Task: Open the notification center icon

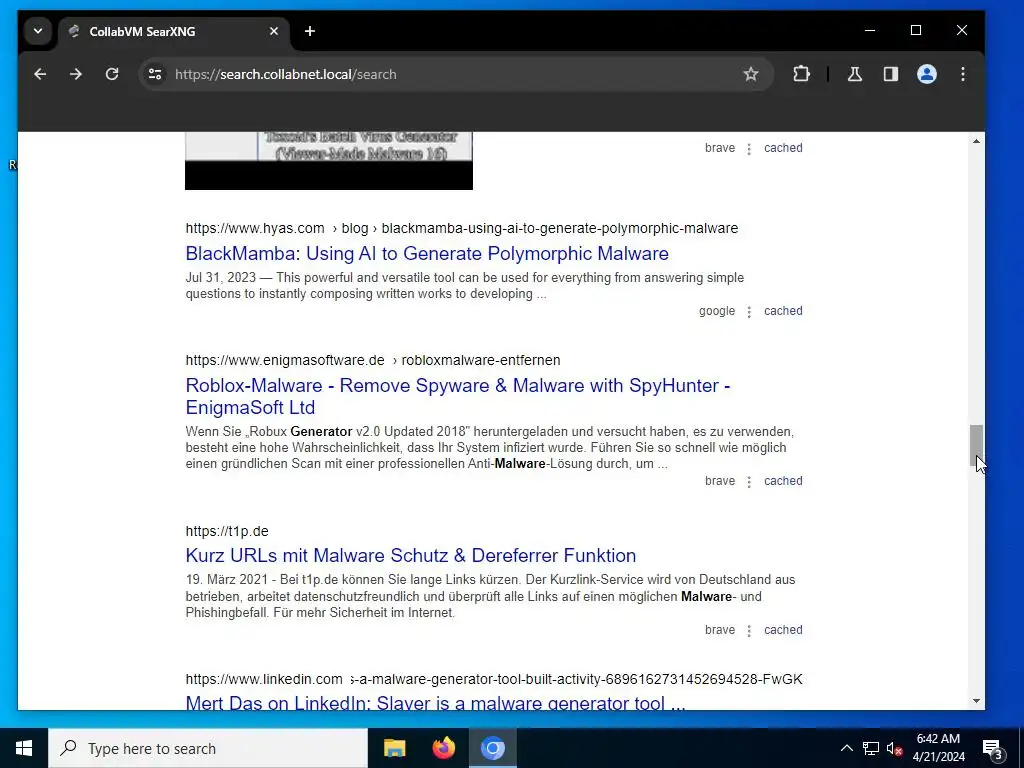Action: tap(993, 748)
